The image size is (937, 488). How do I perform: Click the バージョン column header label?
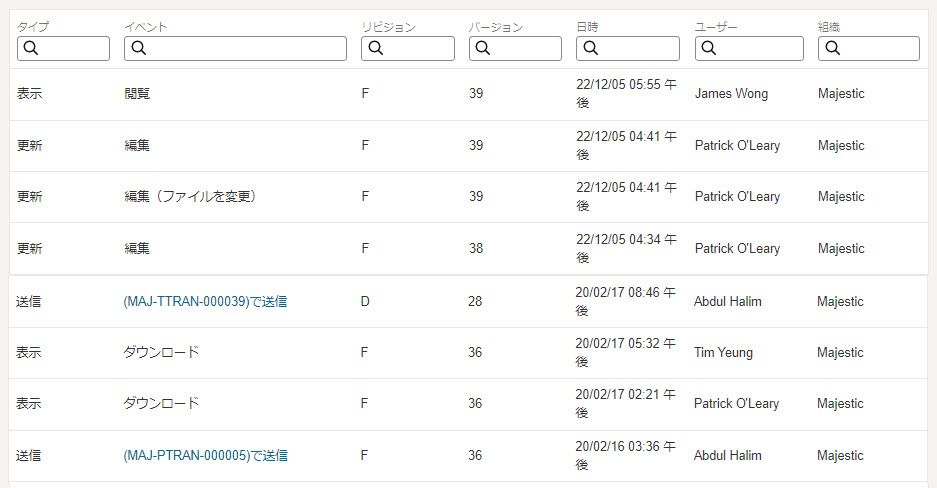(x=496, y=27)
